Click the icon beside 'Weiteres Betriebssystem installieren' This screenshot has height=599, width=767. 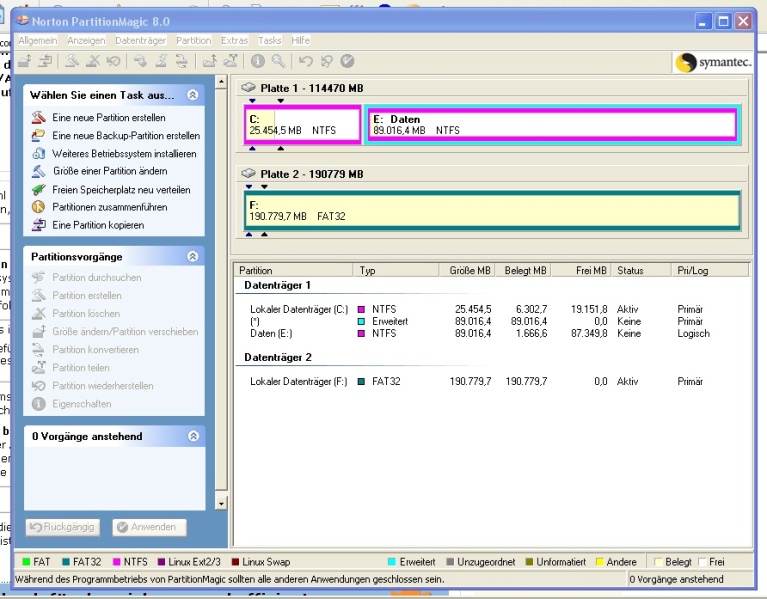pos(39,154)
